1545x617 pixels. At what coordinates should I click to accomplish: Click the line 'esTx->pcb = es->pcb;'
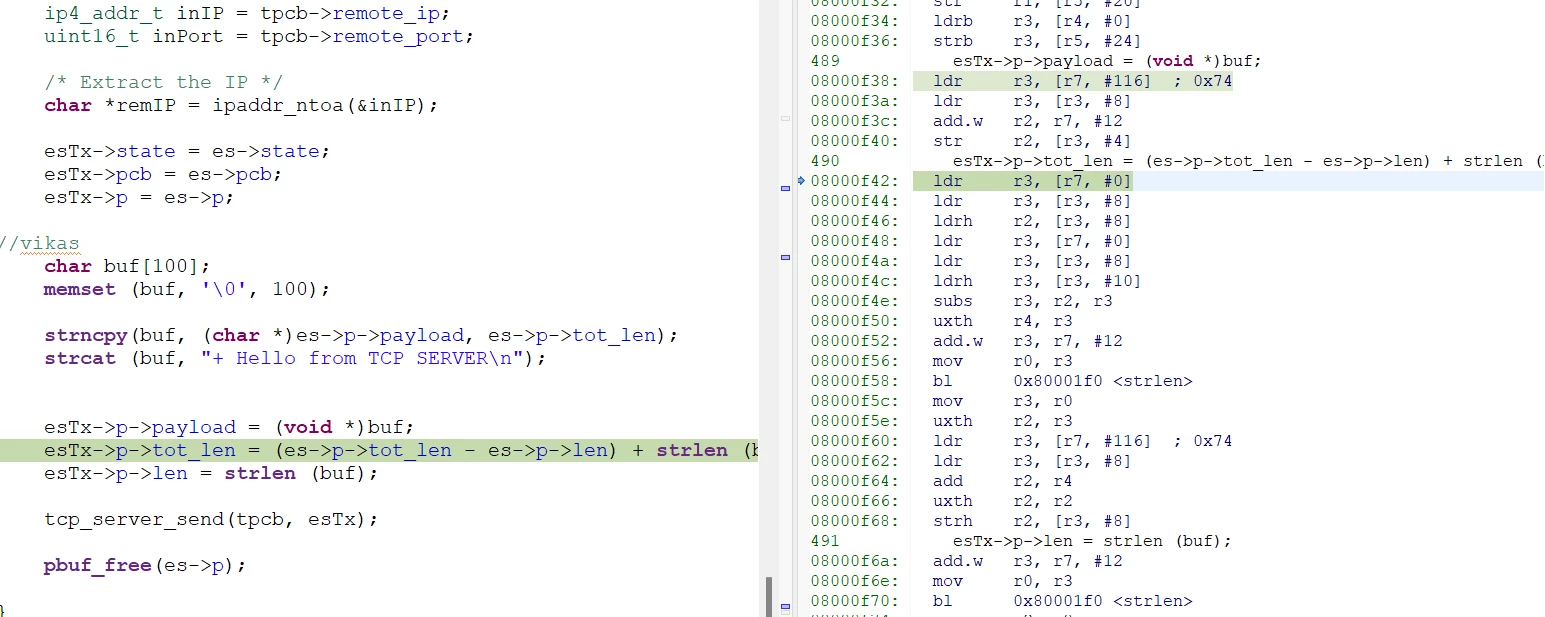163,175
